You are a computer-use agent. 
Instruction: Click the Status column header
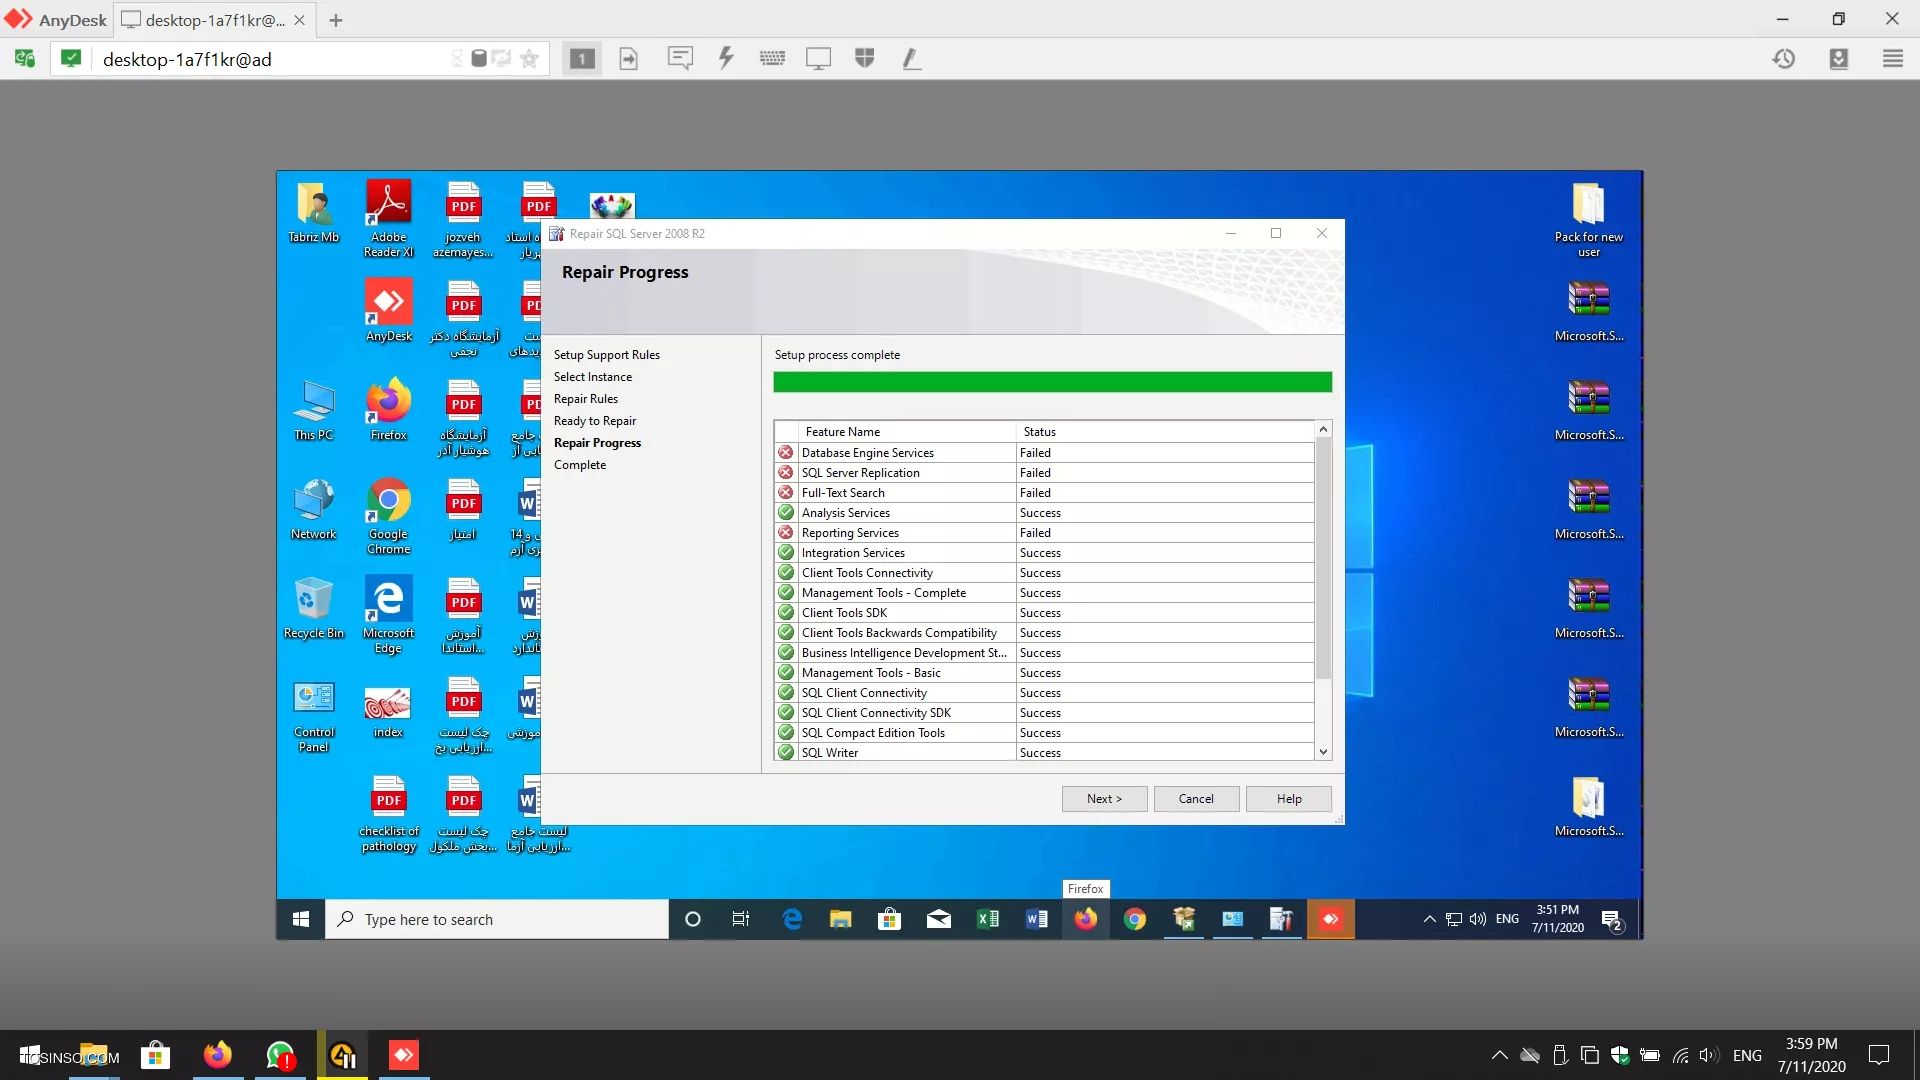coord(1165,432)
